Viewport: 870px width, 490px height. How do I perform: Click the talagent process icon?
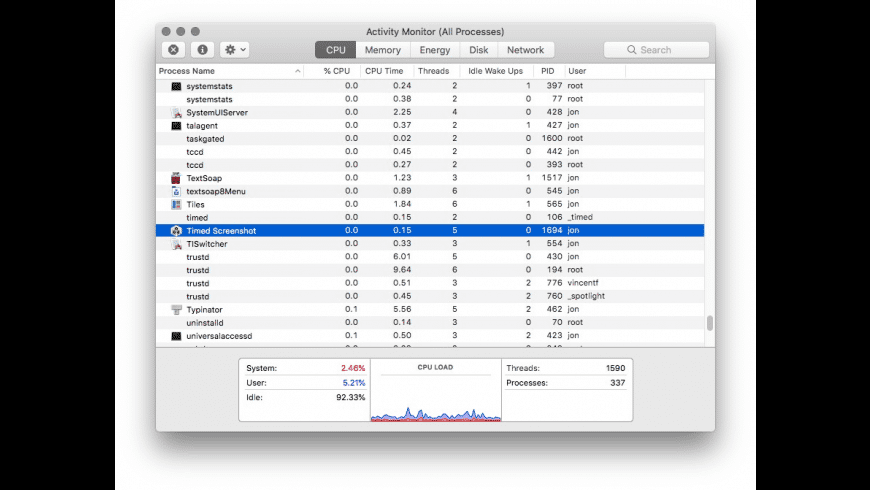(176, 125)
